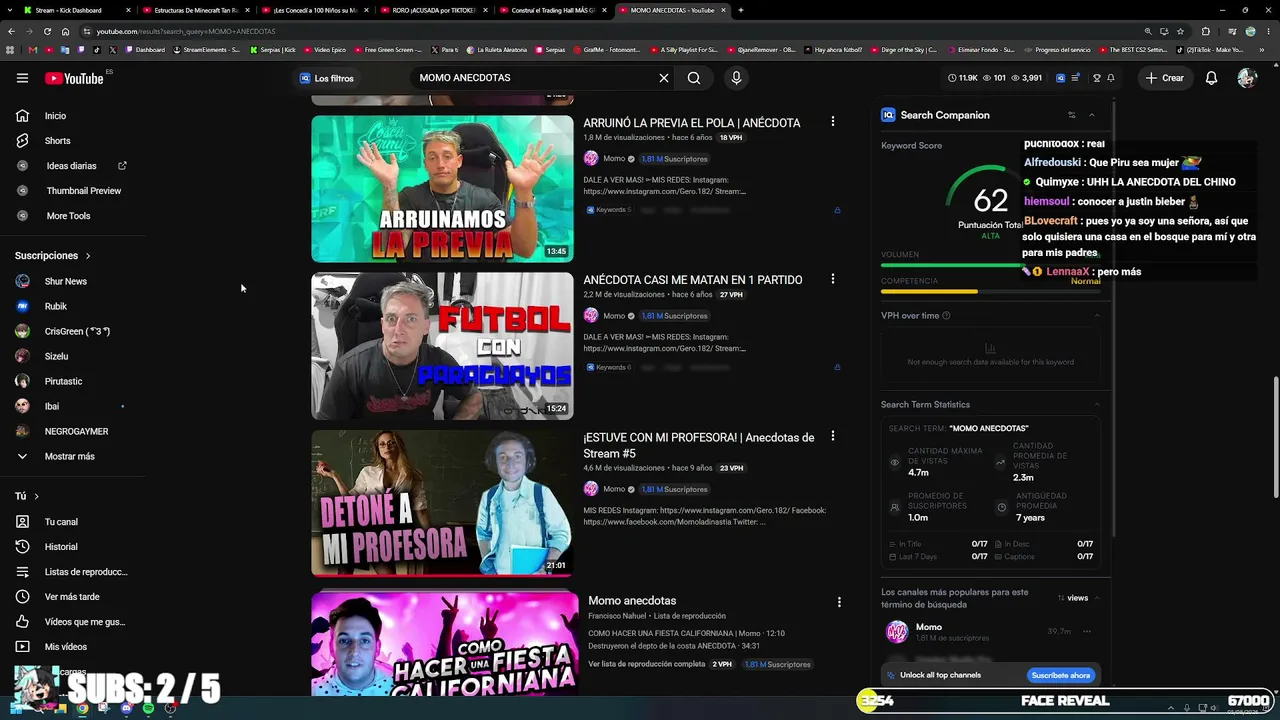This screenshot has width=1280, height=720.
Task: Open Momo channel in popular channels list
Action: (929, 627)
